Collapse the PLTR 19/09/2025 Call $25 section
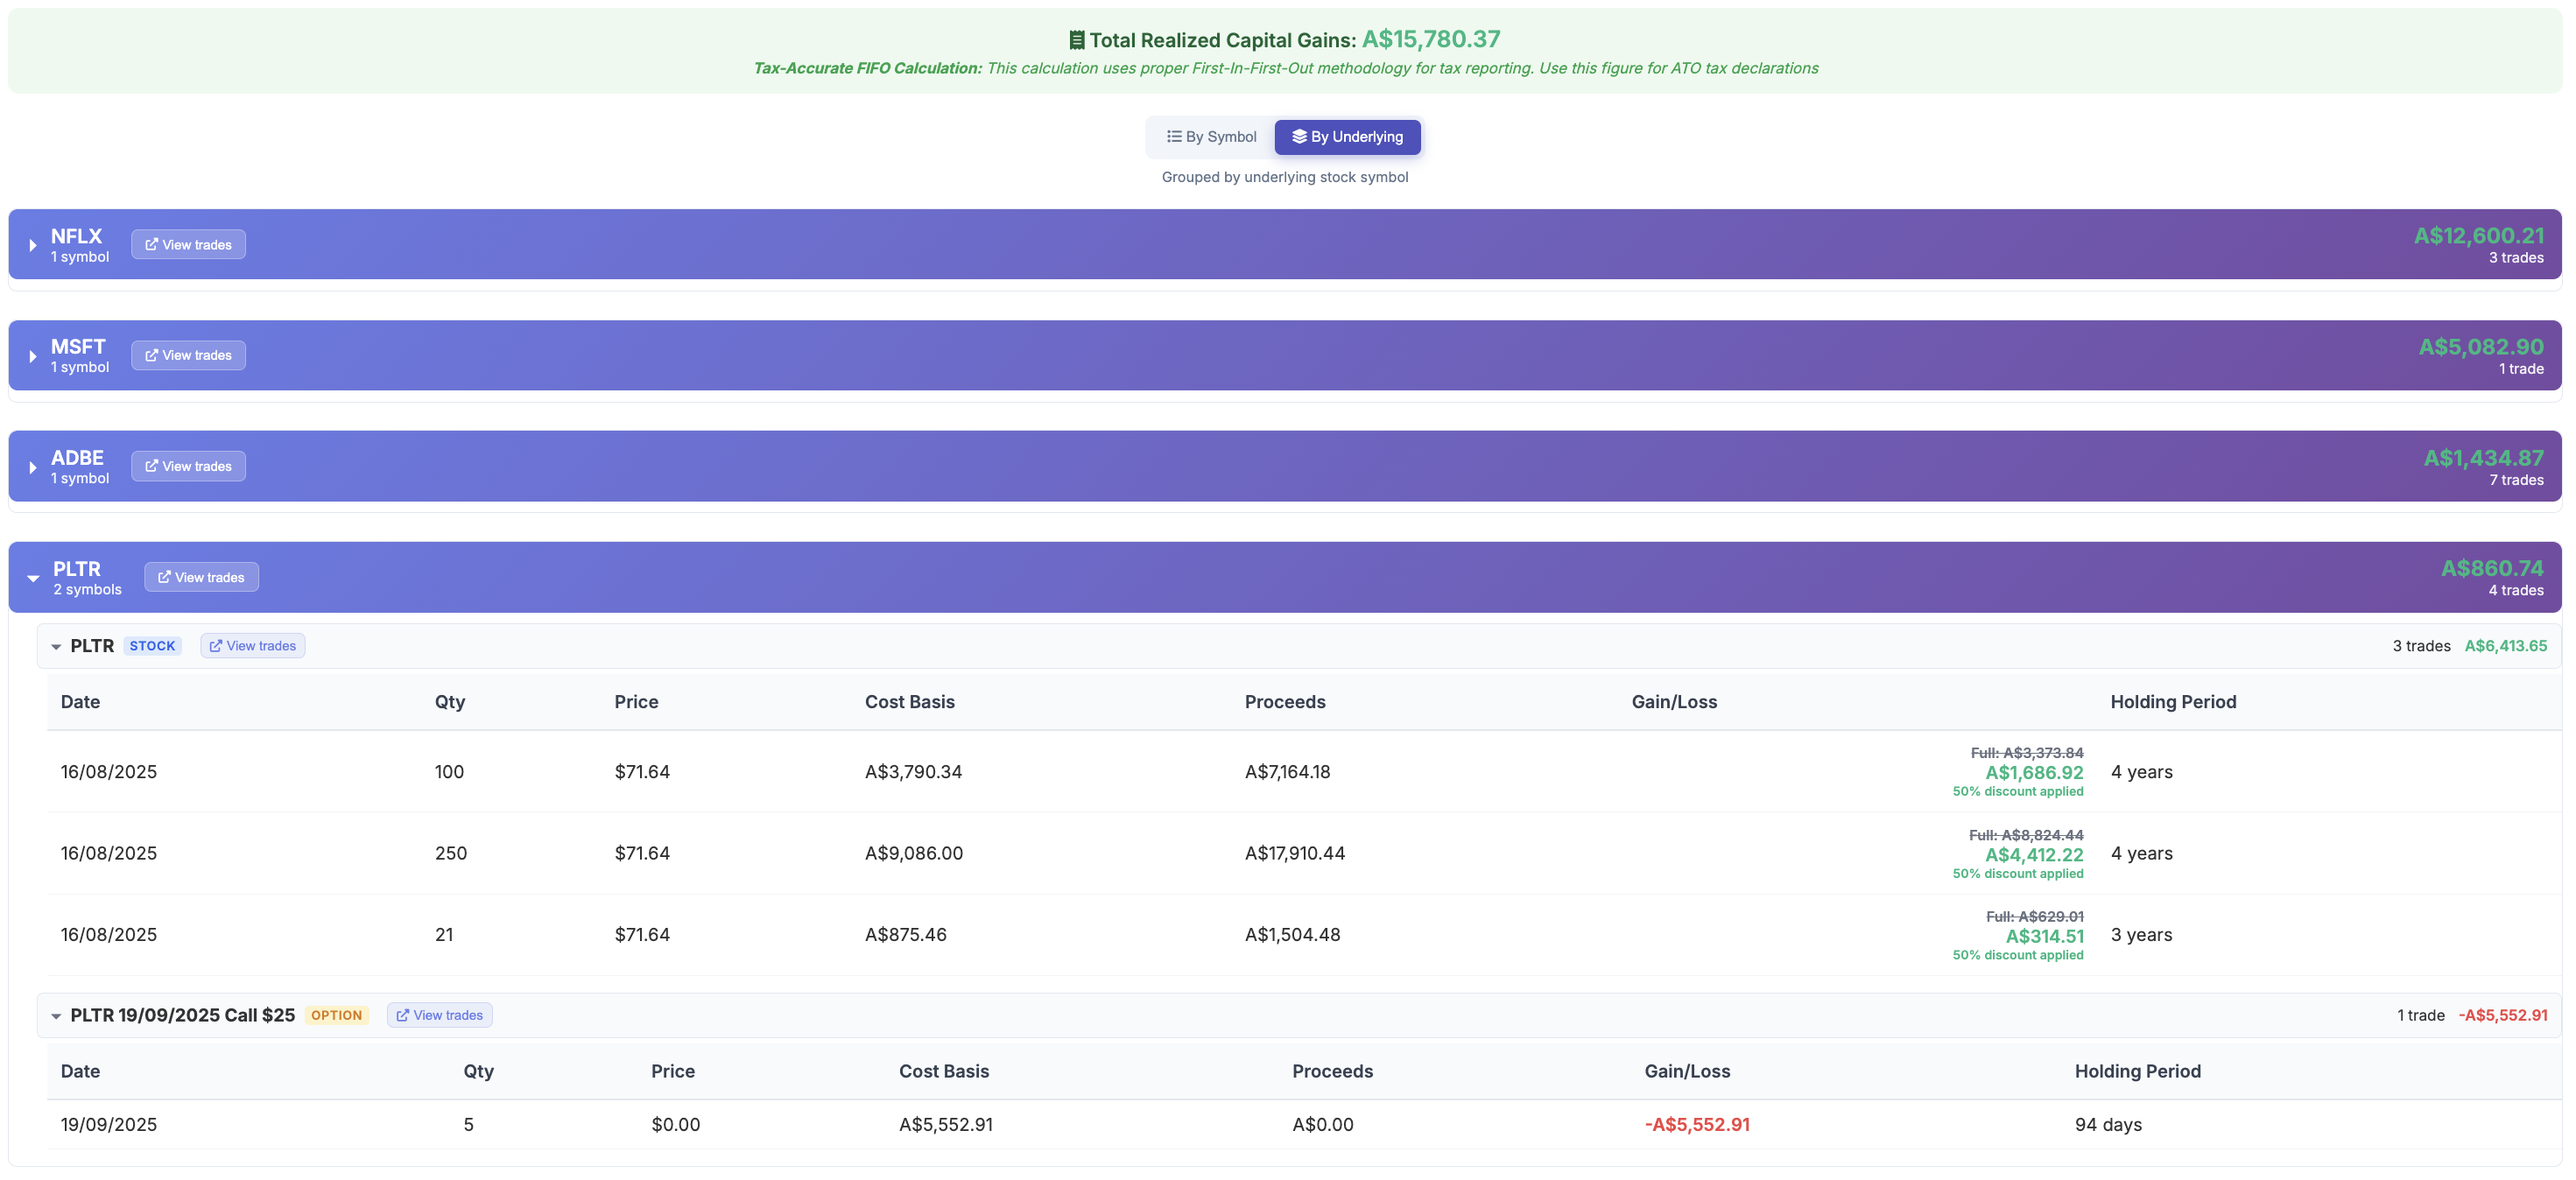The image size is (2576, 1180). pos(57,1014)
